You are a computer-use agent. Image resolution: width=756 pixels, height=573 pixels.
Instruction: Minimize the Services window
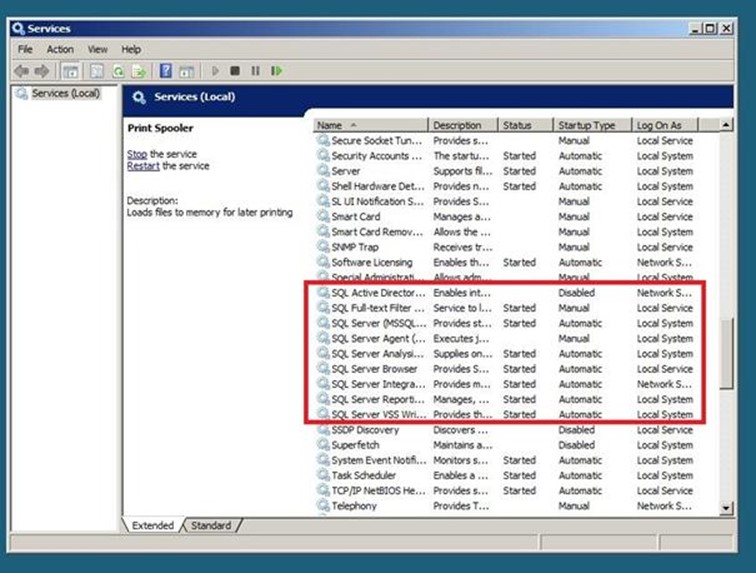tap(695, 29)
